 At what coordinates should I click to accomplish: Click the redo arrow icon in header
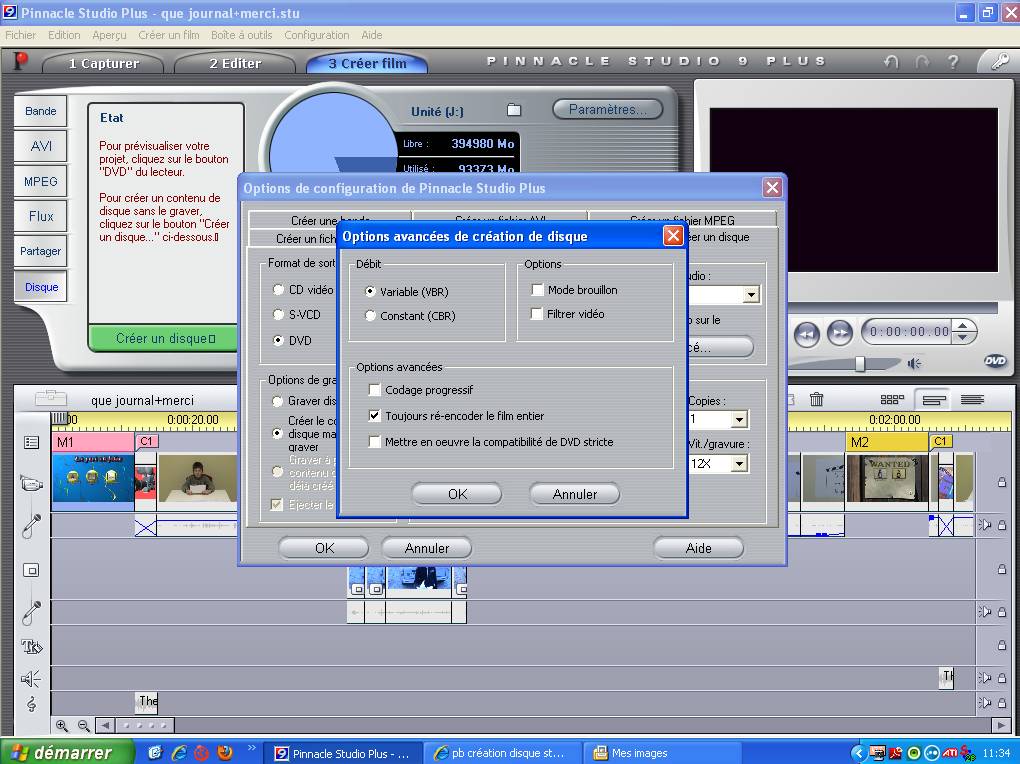coord(922,62)
